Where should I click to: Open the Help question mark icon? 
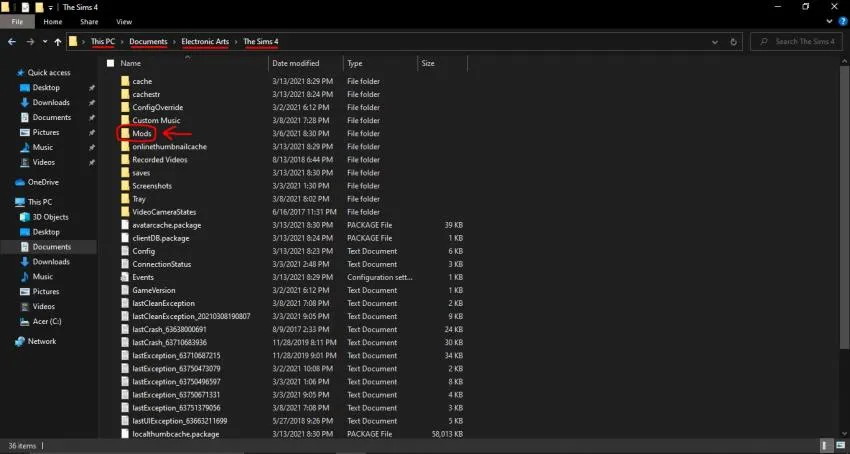pyautogui.click(x=843, y=22)
